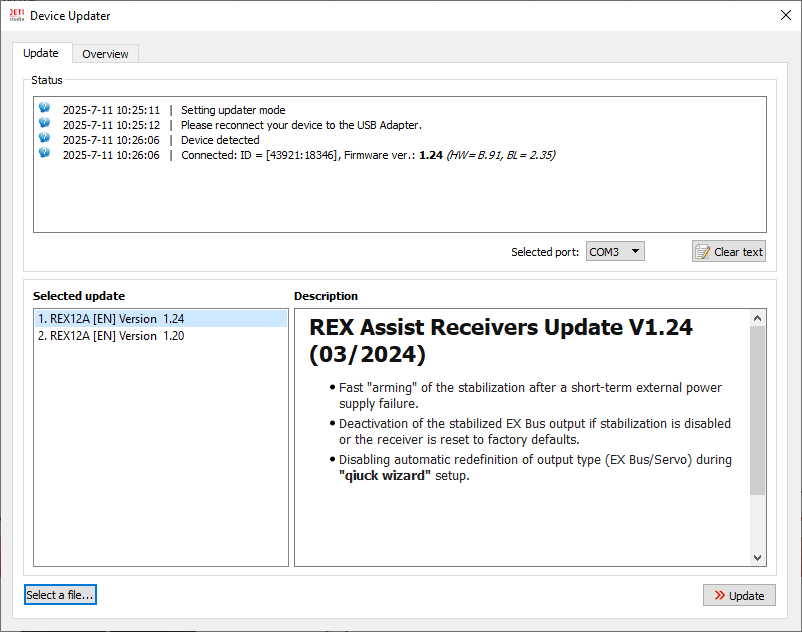Click the "REX Assist Receivers Update V1.24" heading
This screenshot has height=632, width=802.
501,341
